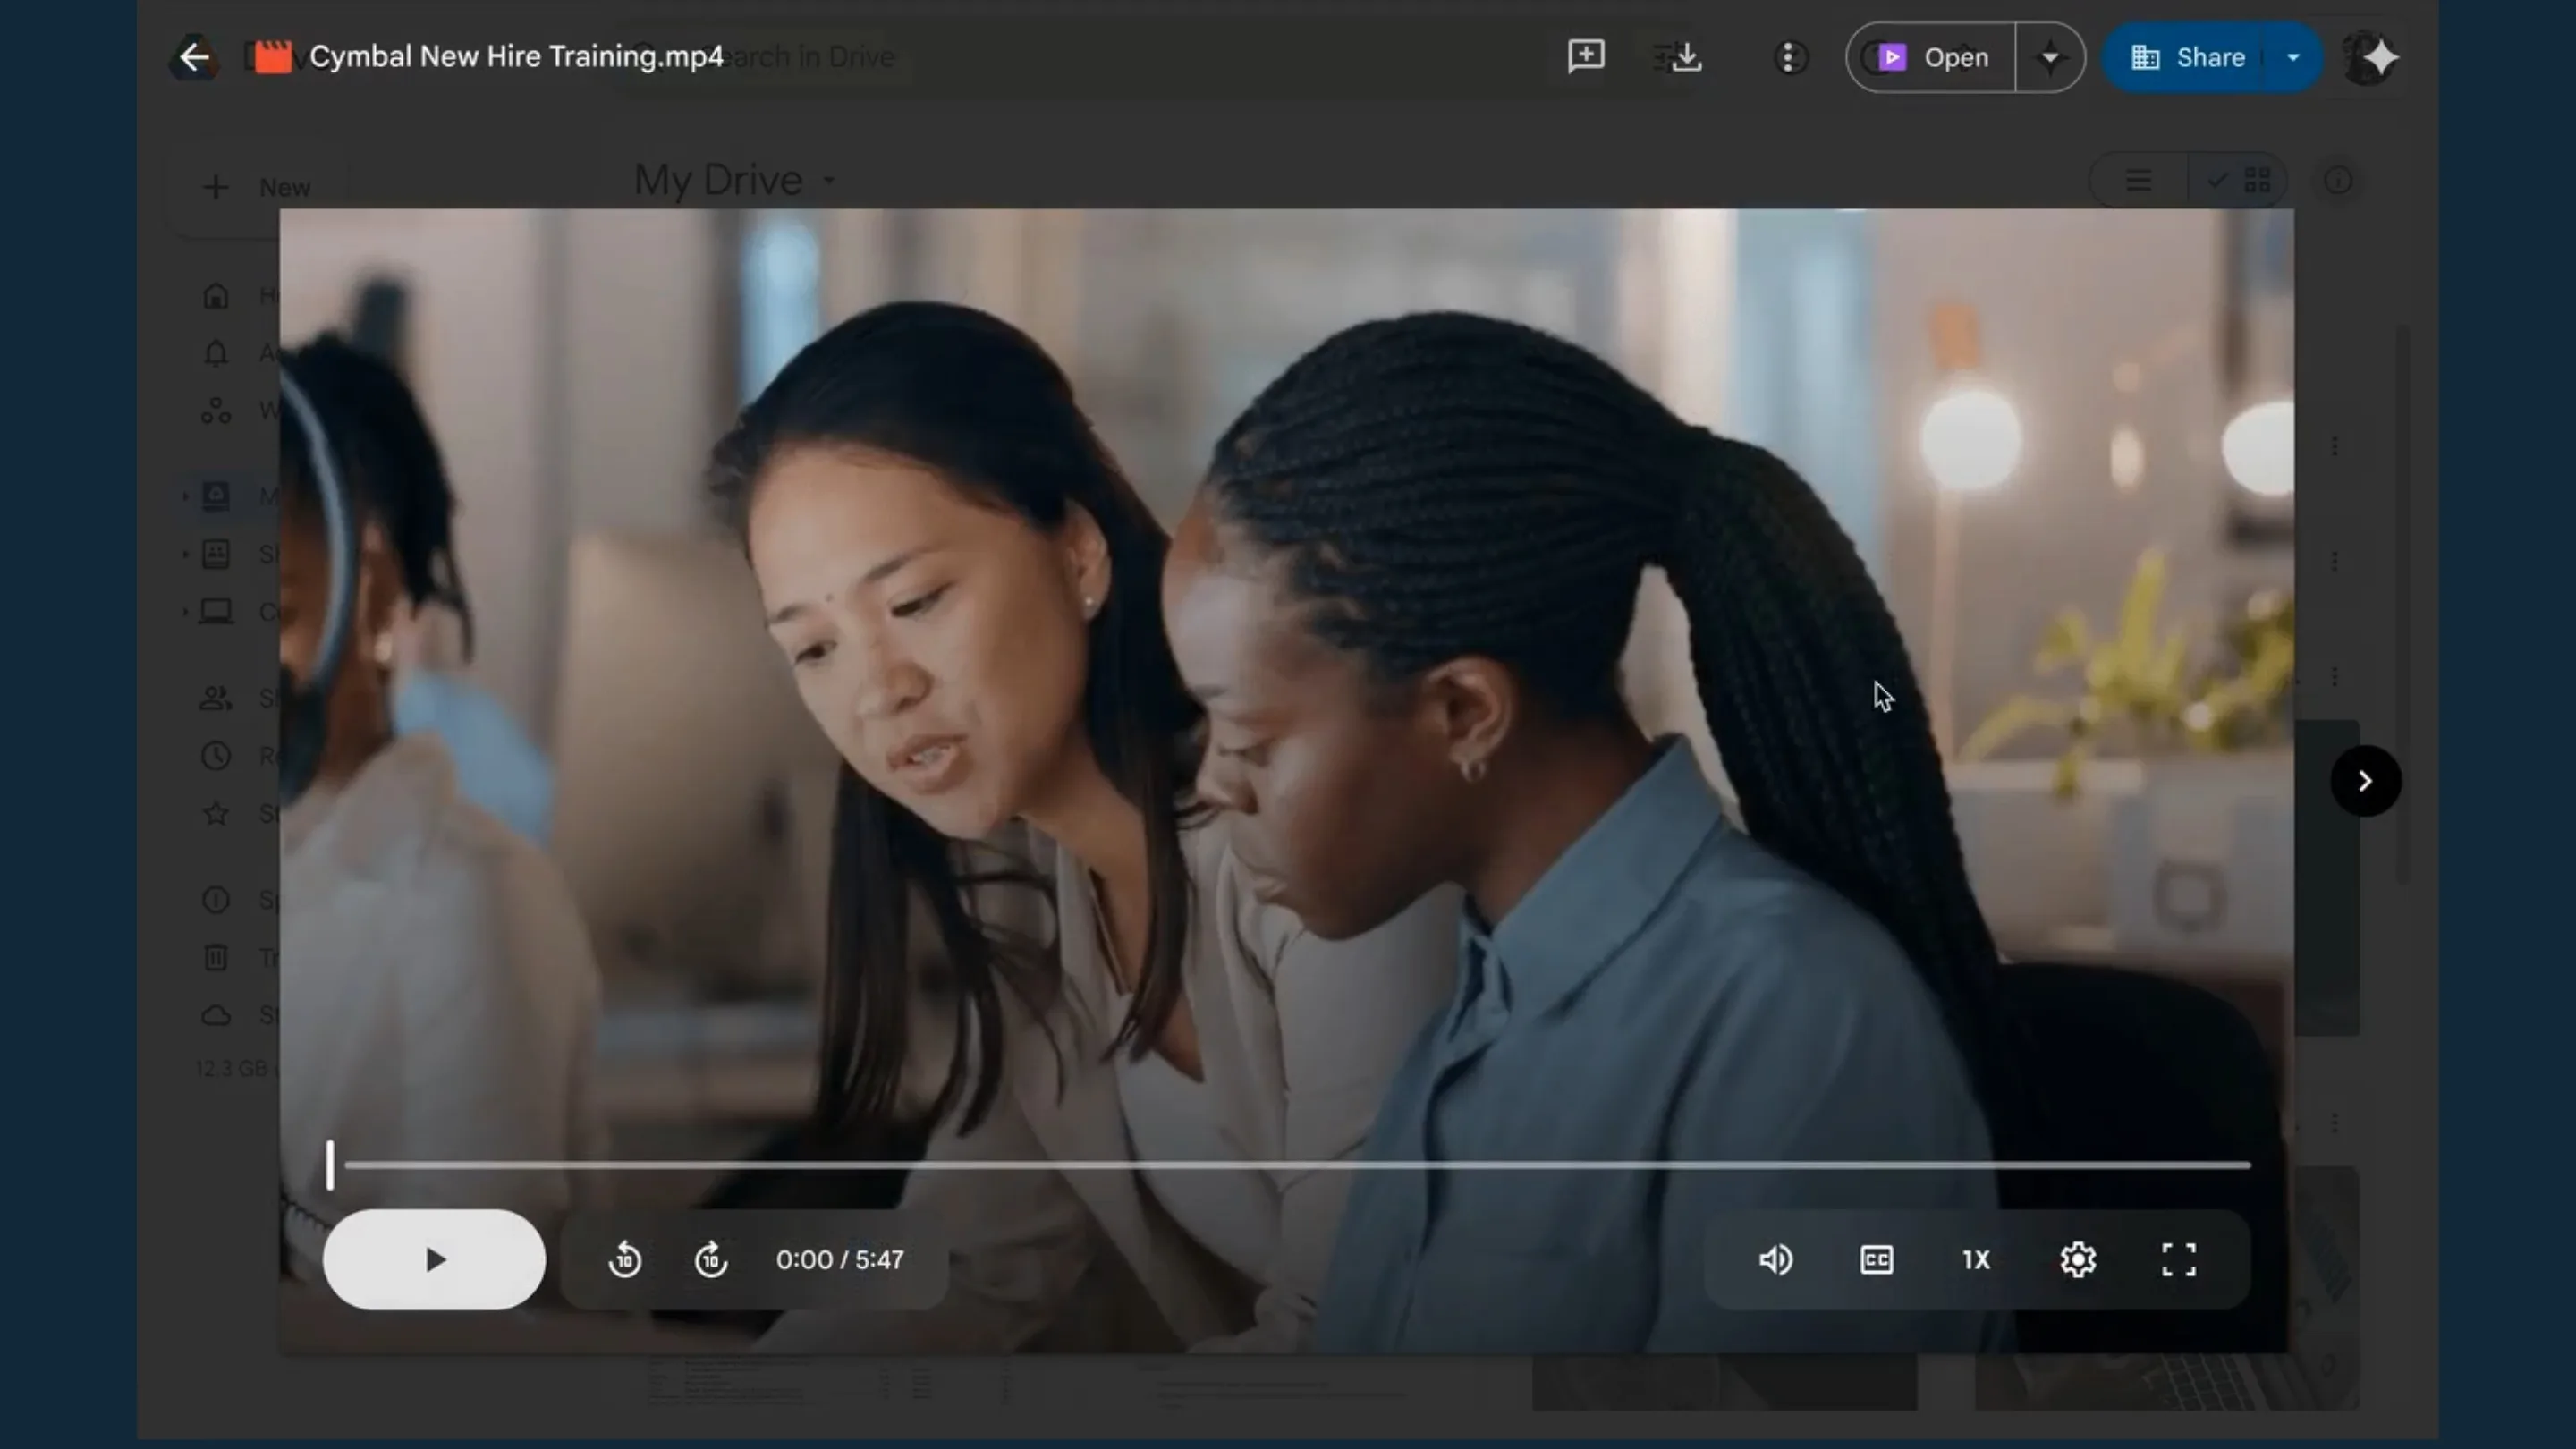Expand the Share options dropdown arrow
The image size is (2576, 1449).
(2293, 57)
